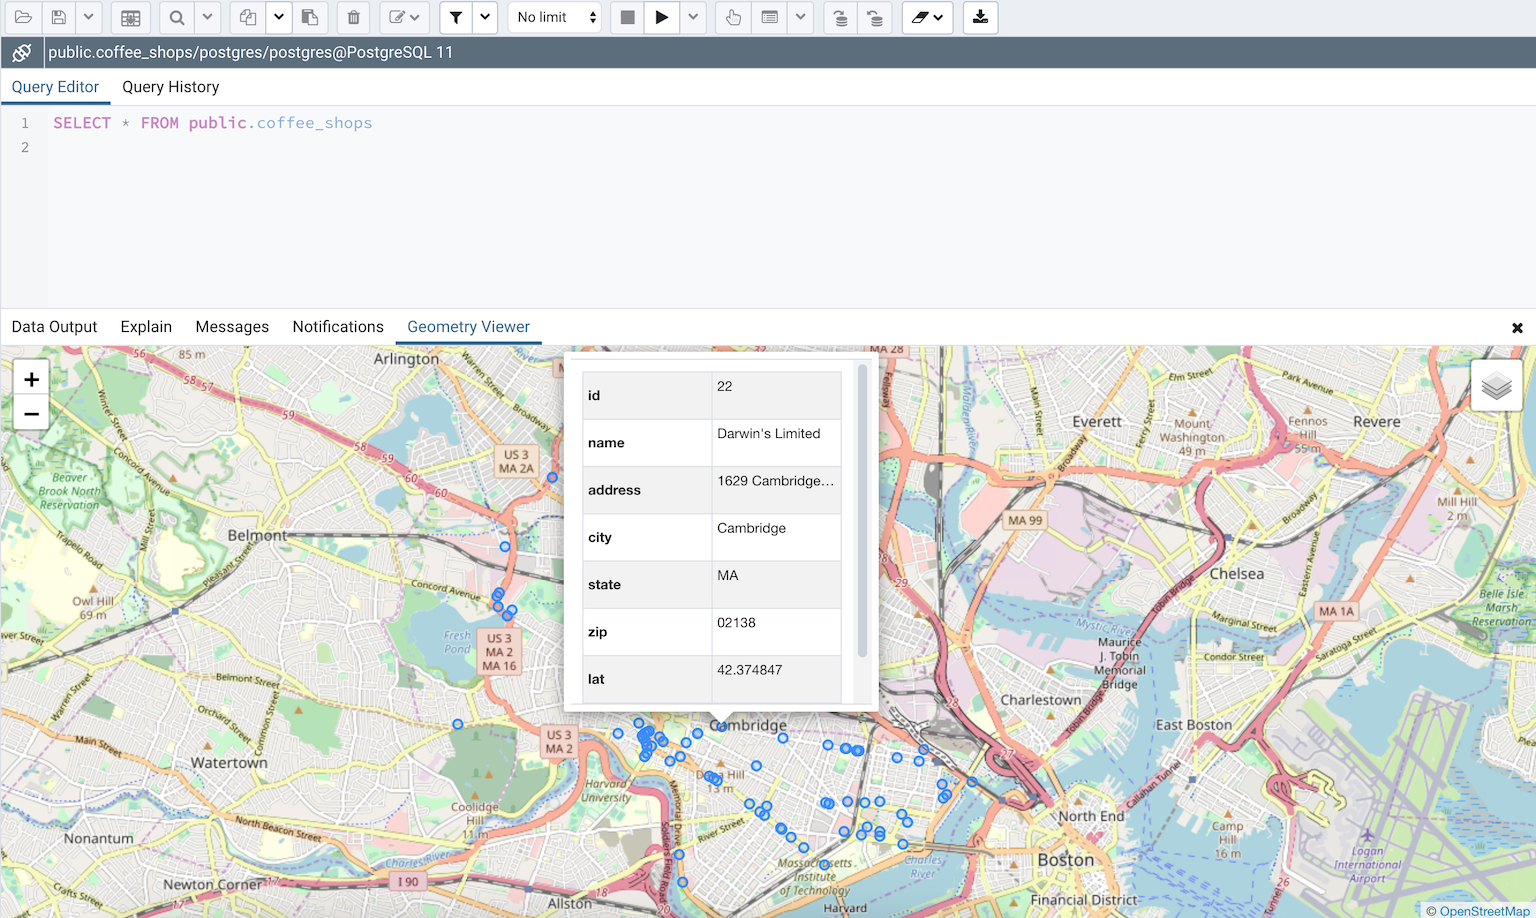Screen dimensions: 1536x918
Task: Switch to Query Editor tab
Action: [x=55, y=87]
